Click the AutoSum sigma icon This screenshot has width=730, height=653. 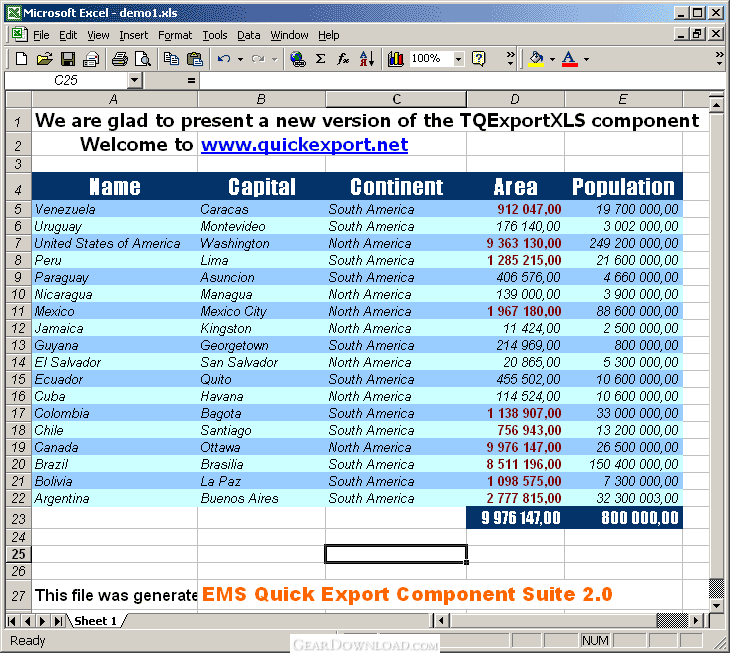pos(320,59)
